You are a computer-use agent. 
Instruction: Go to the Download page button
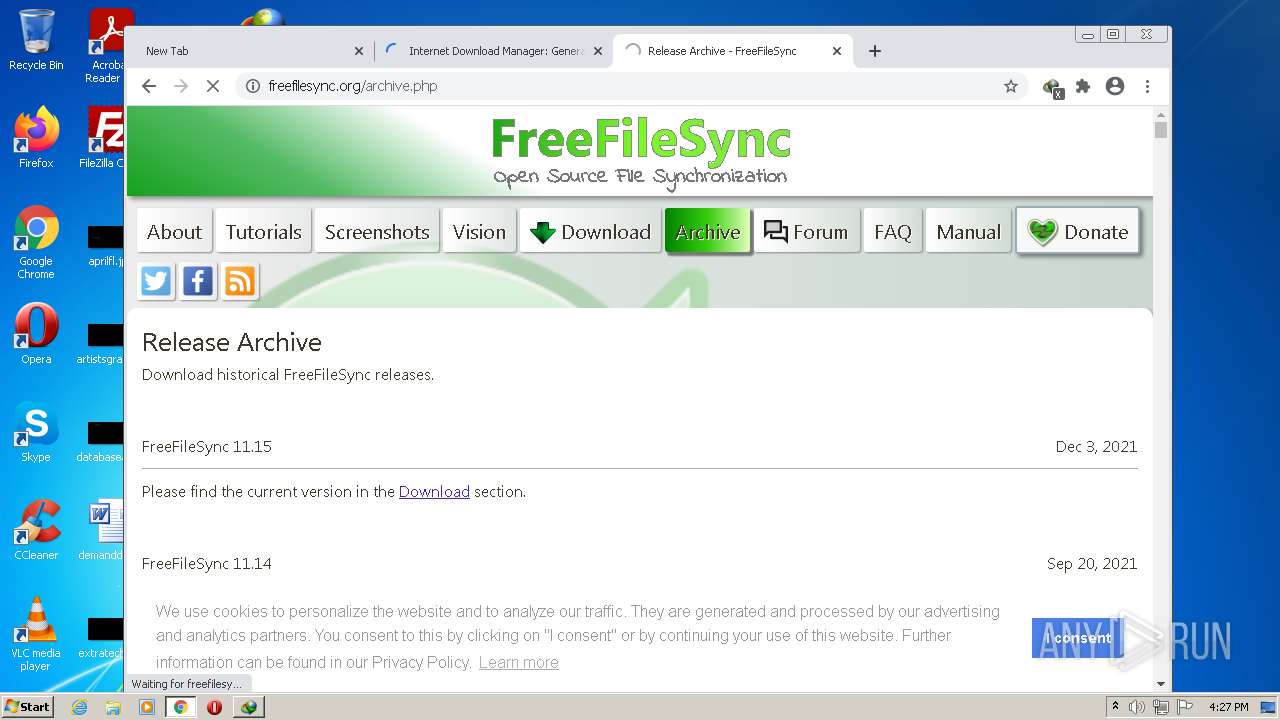pyautogui.click(x=590, y=232)
